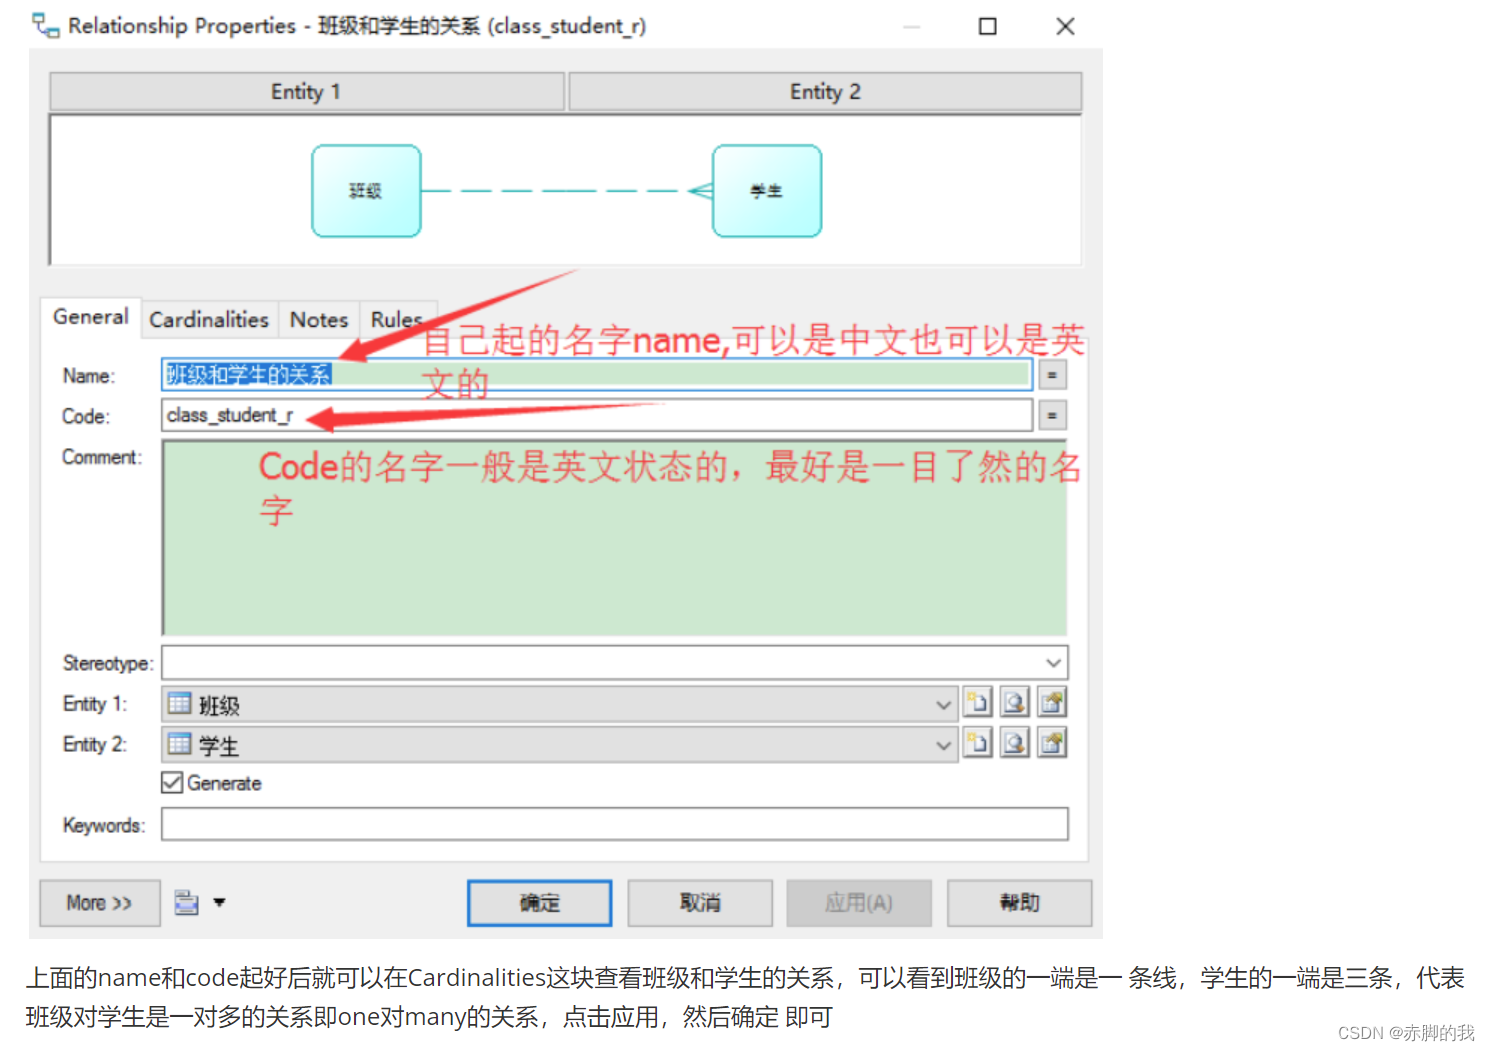Image resolution: width=1490 pixels, height=1051 pixels.
Task: Click the relationship icon in the title bar
Action: coord(44,25)
